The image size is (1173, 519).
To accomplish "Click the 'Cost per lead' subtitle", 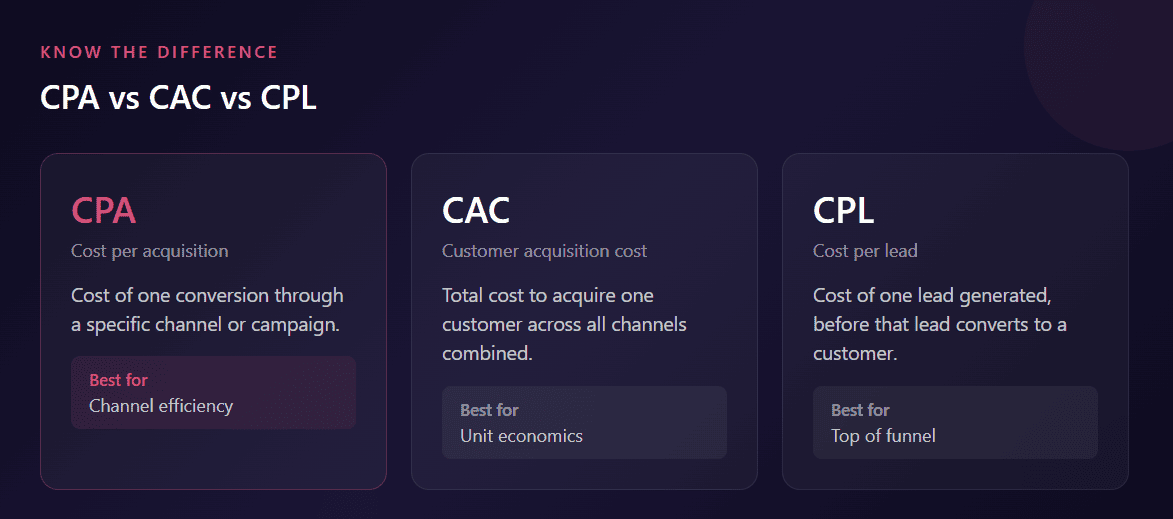I will 866,251.
